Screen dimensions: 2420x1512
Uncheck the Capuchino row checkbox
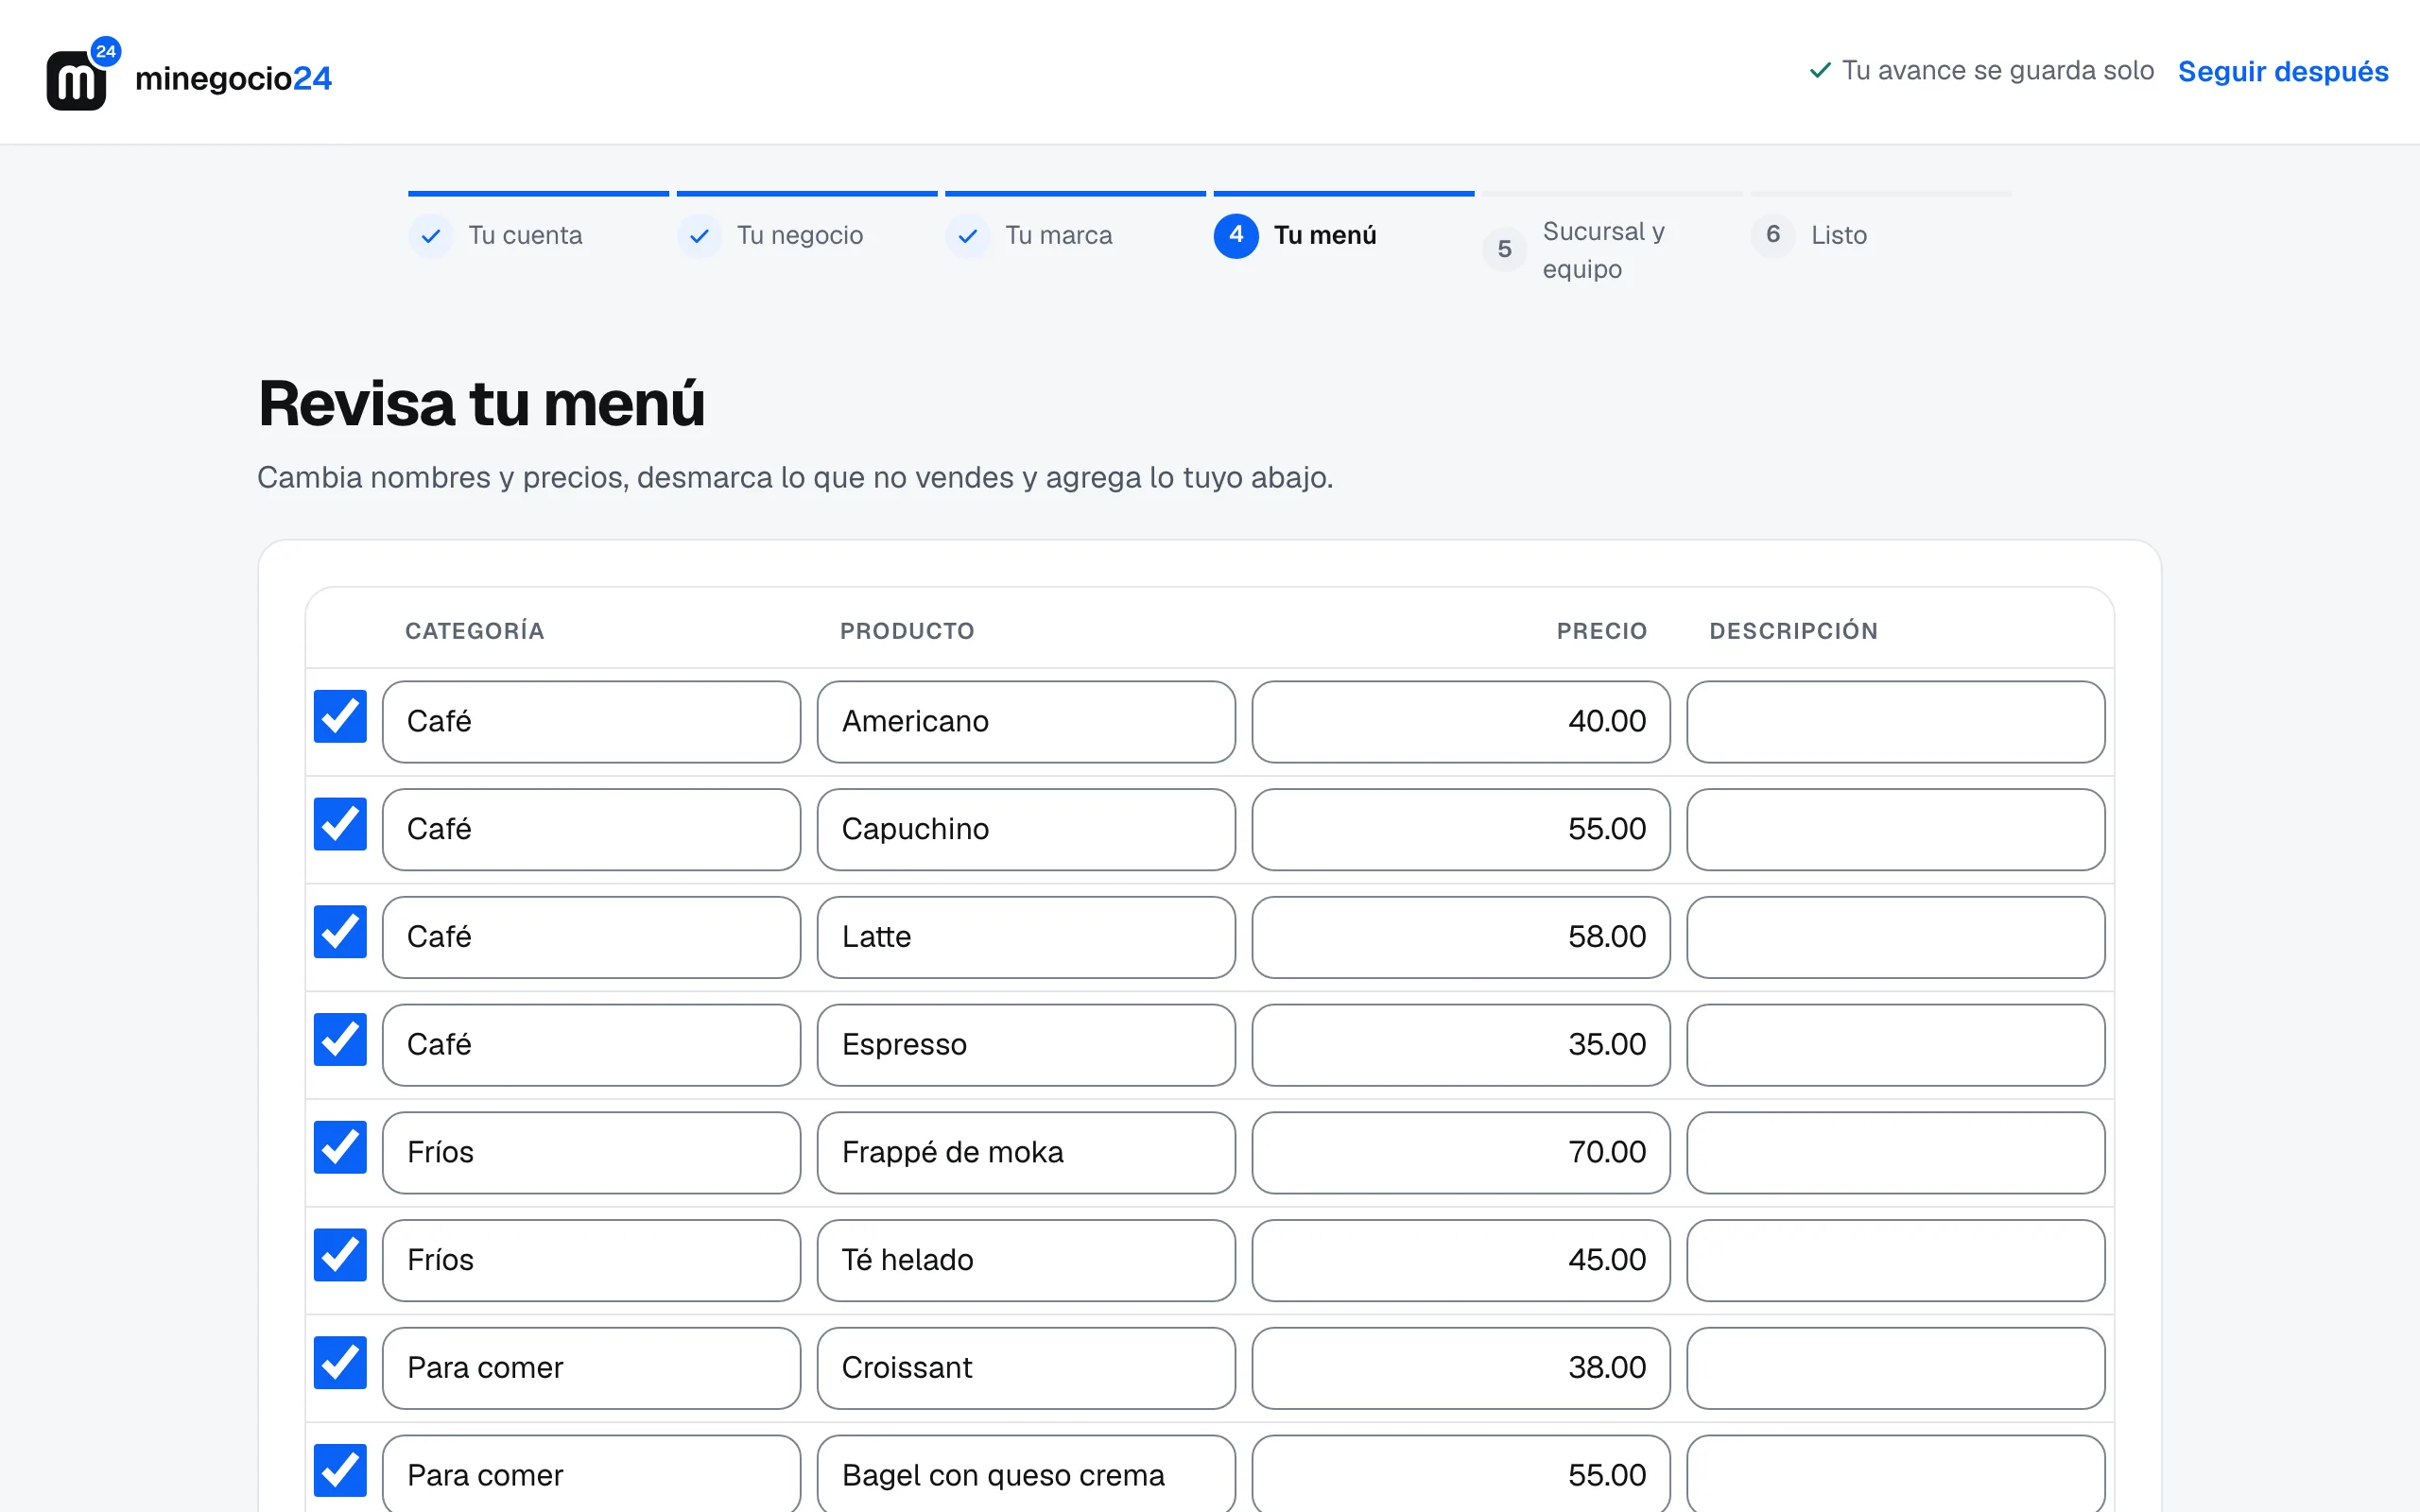(x=340, y=824)
